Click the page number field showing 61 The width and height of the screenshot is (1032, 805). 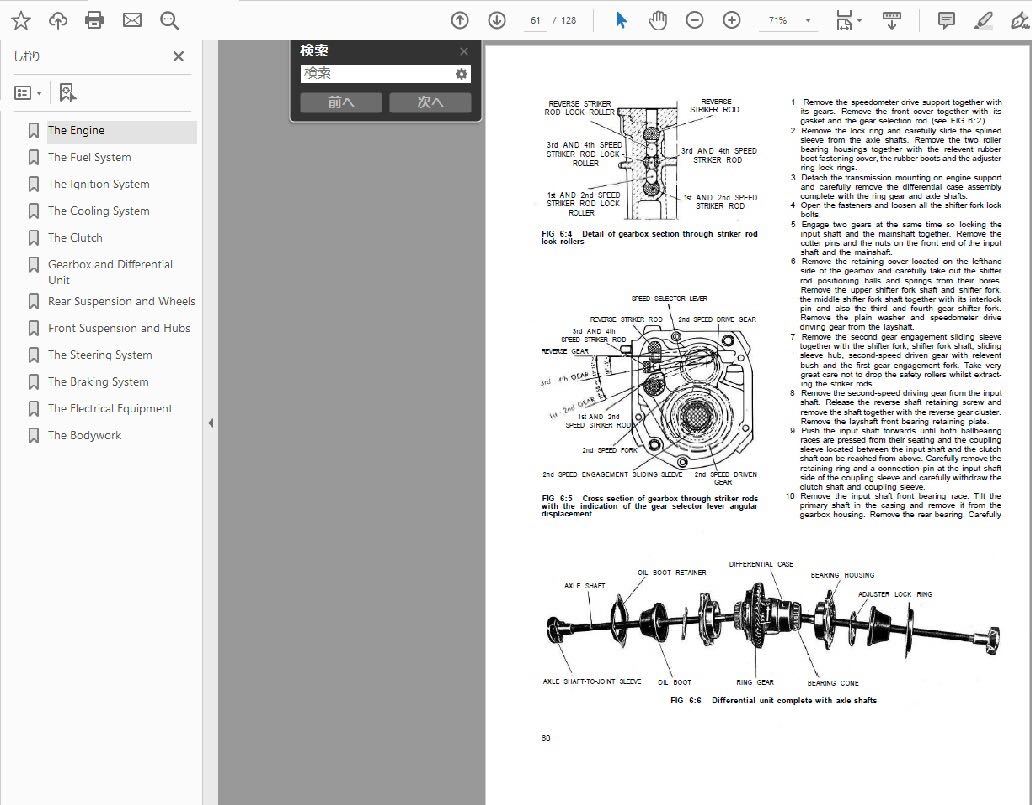coord(535,21)
